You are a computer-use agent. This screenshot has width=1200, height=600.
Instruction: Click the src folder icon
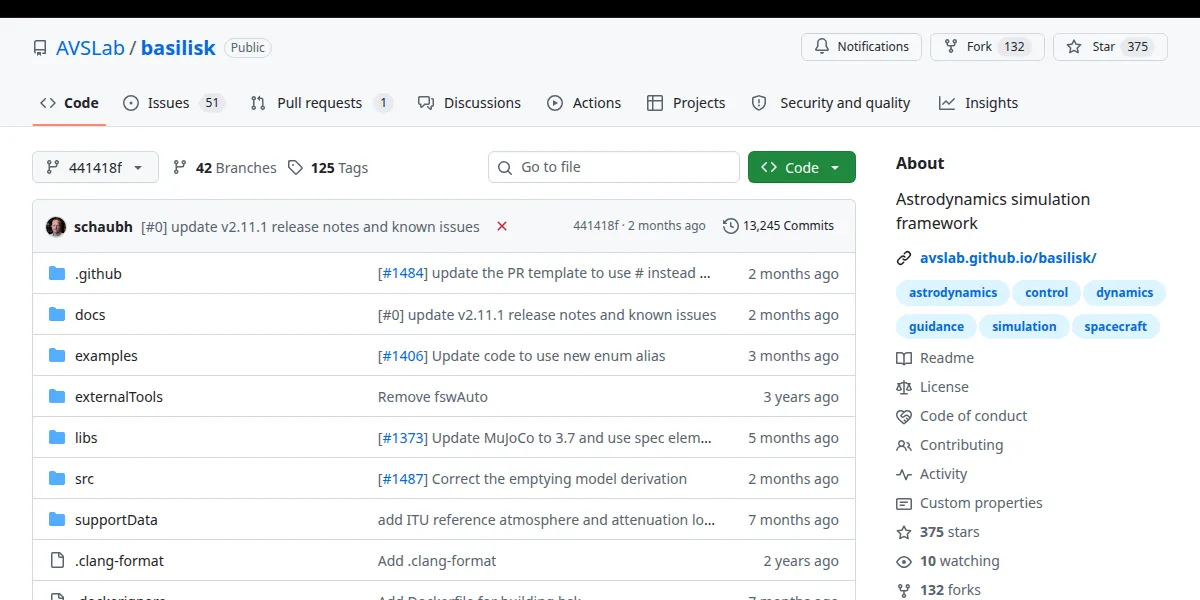pos(57,478)
